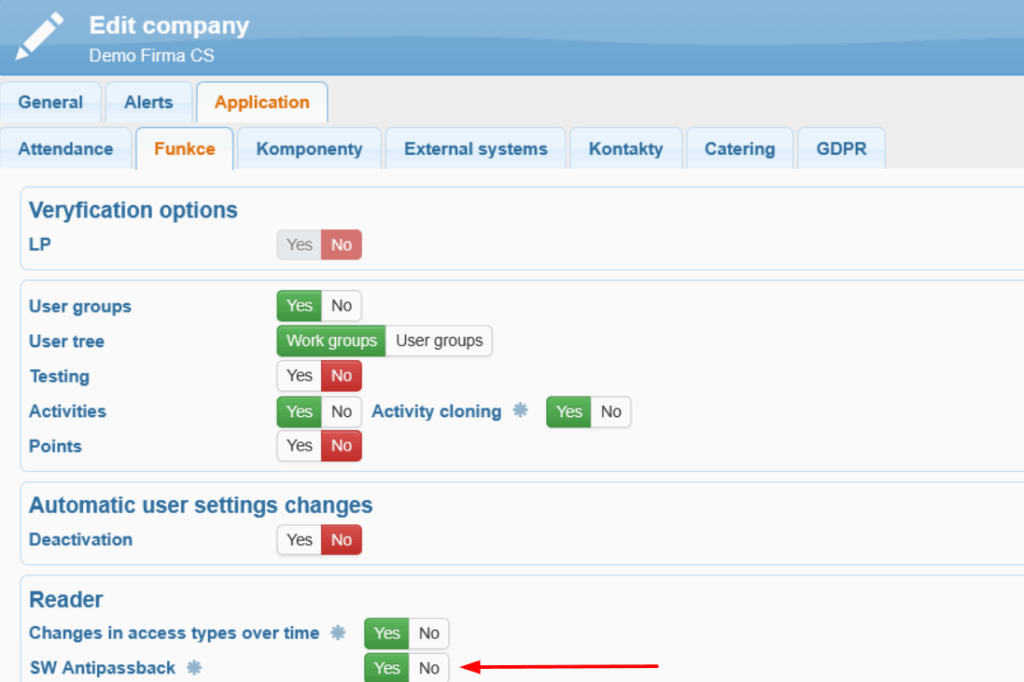Switch User tree to User groups

click(439, 341)
